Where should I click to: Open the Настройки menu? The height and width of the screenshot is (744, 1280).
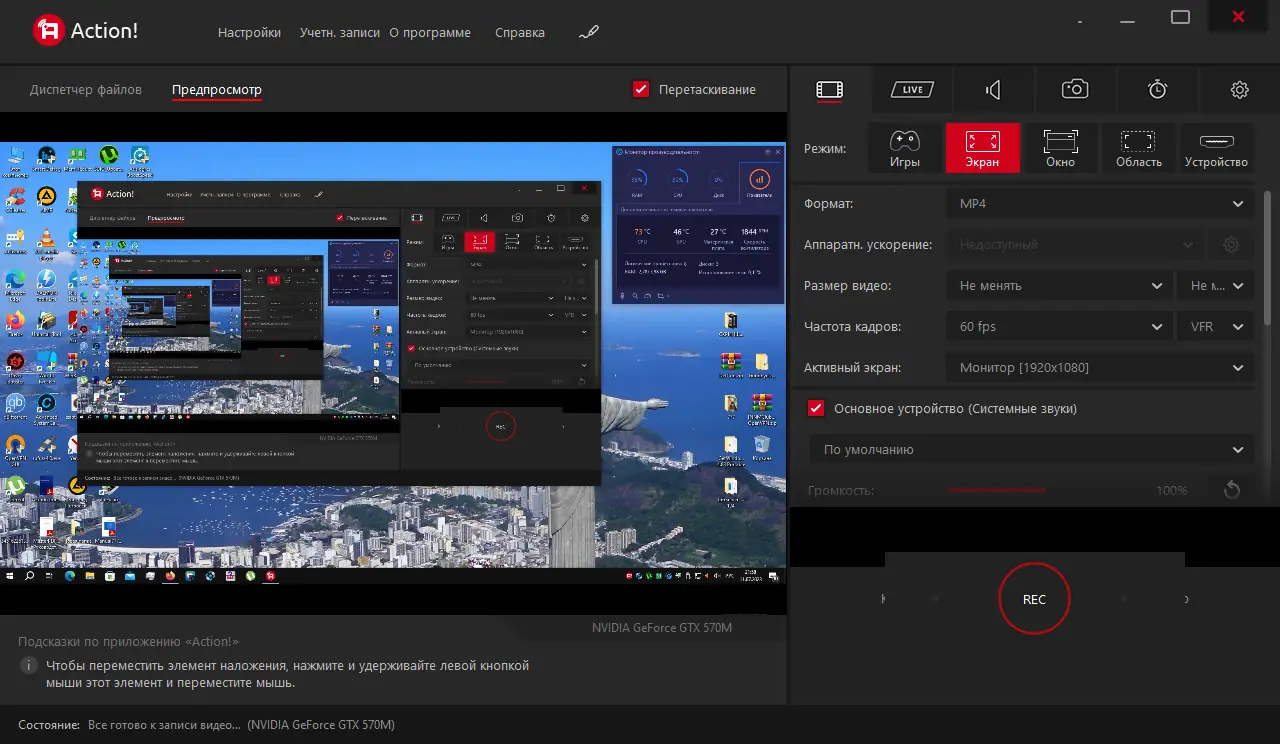pos(249,32)
